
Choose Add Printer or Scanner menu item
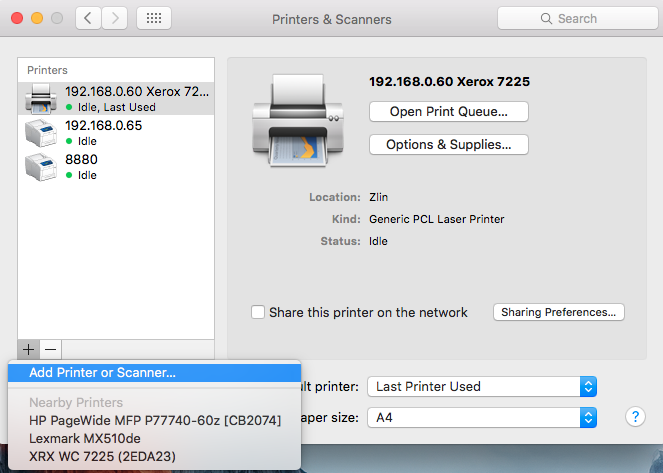click(102, 373)
